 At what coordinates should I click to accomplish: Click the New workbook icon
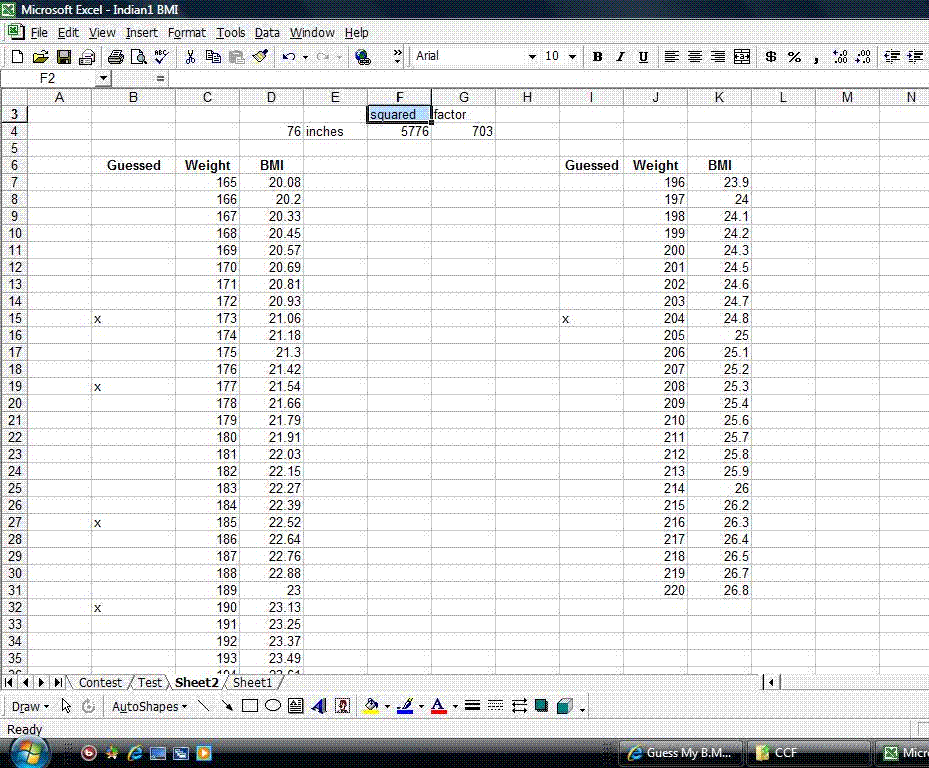tap(17, 57)
